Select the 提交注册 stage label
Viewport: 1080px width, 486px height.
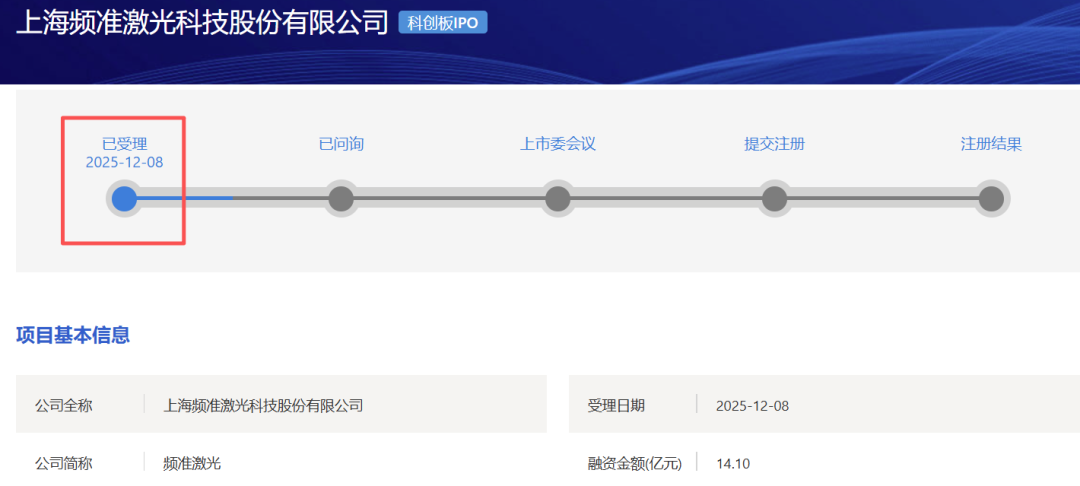(x=774, y=144)
